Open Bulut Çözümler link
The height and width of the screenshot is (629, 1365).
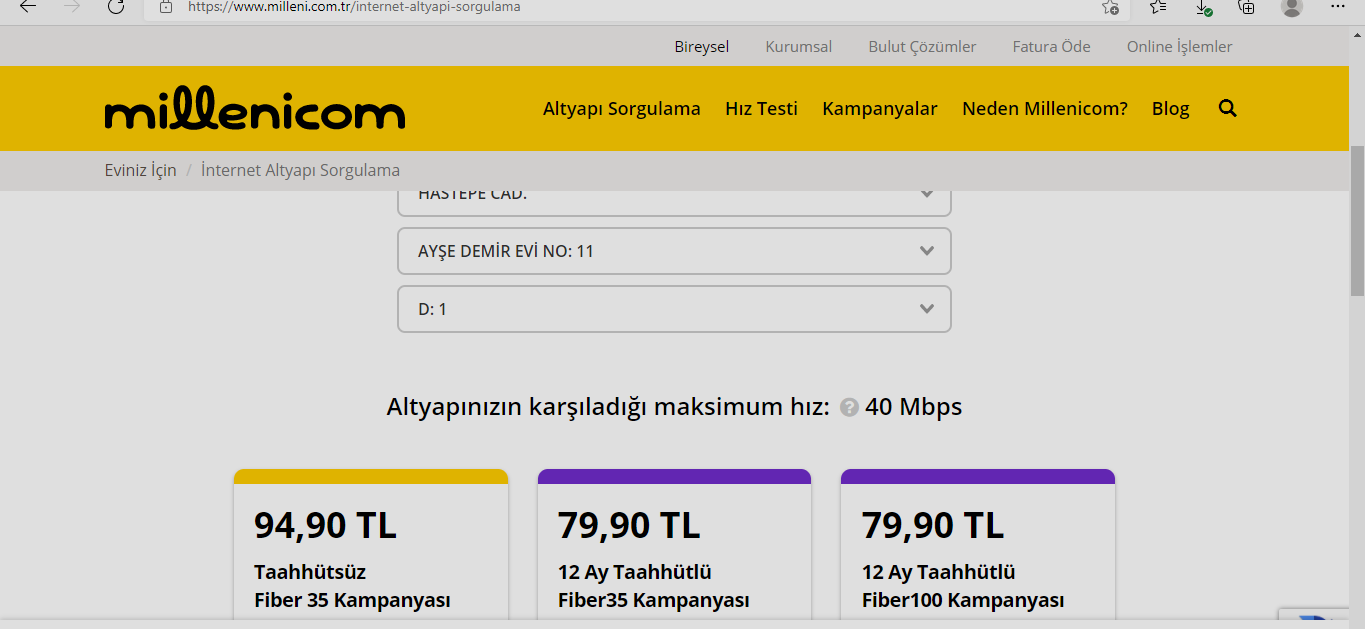click(x=922, y=46)
